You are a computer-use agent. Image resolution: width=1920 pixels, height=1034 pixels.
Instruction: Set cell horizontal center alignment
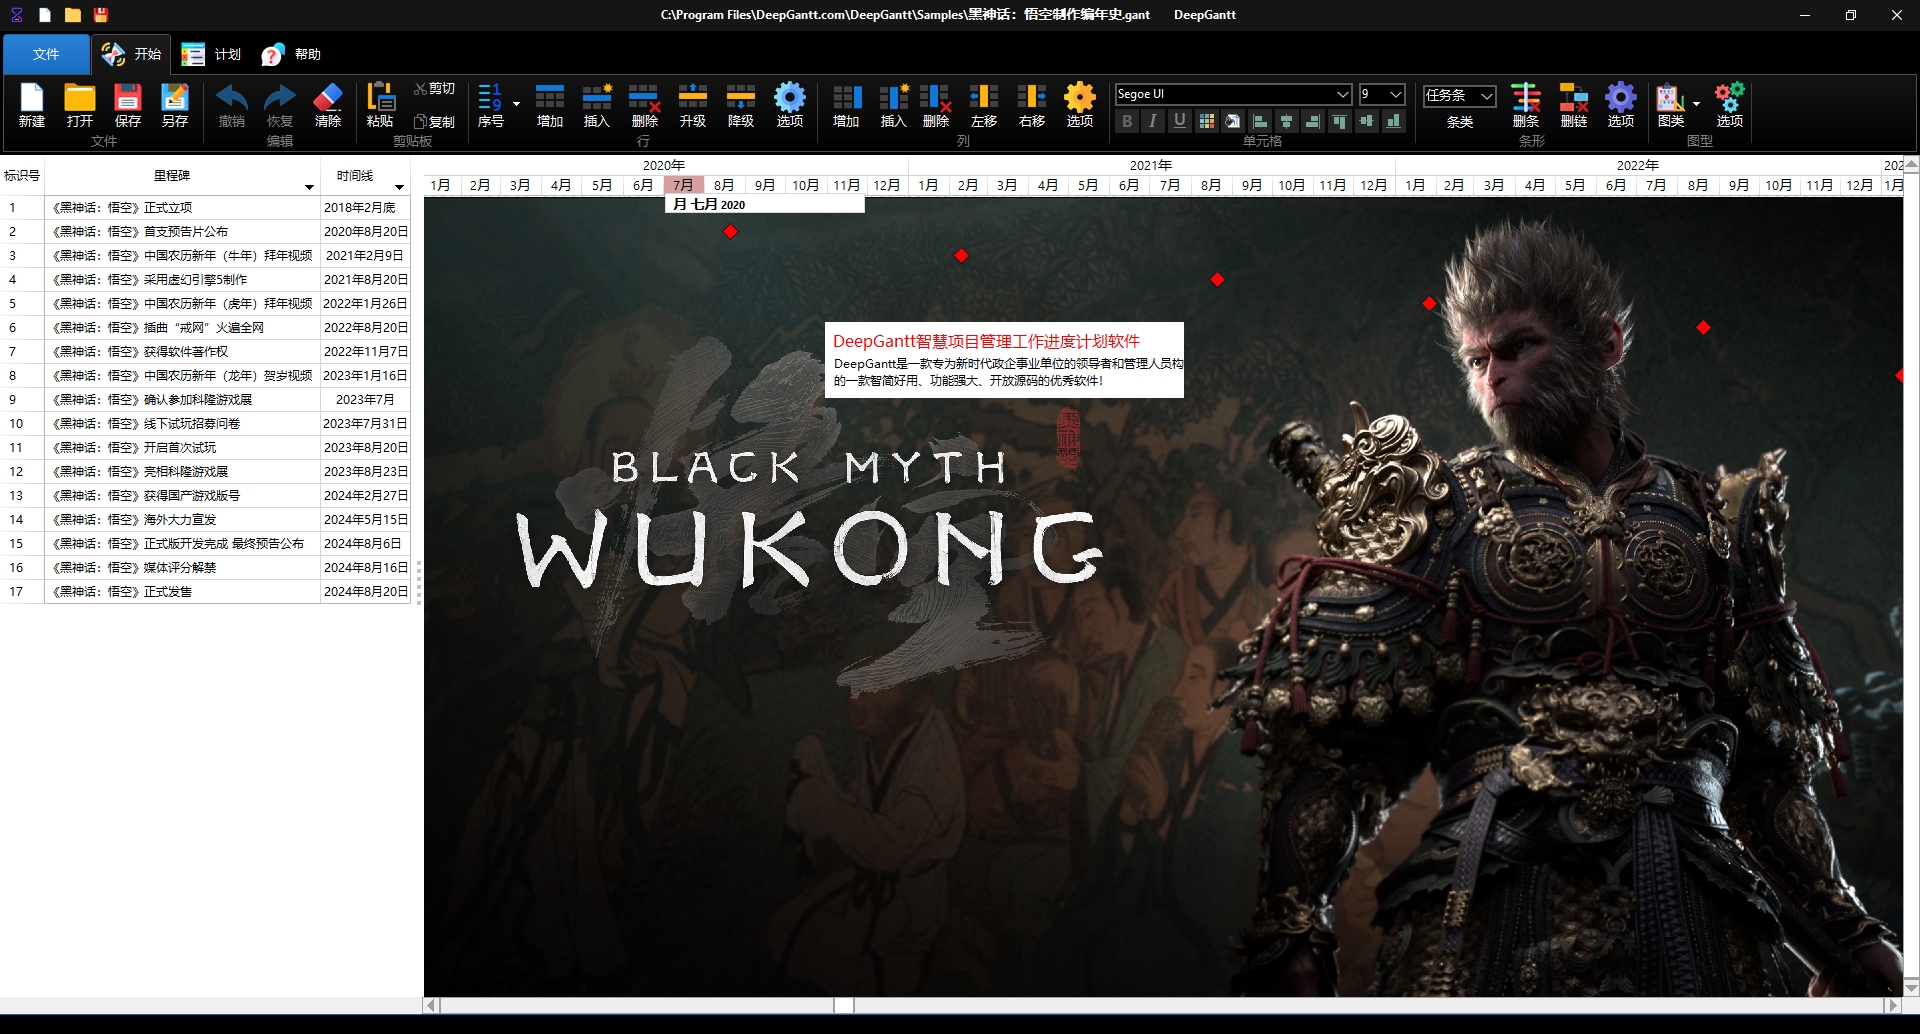tap(1286, 121)
